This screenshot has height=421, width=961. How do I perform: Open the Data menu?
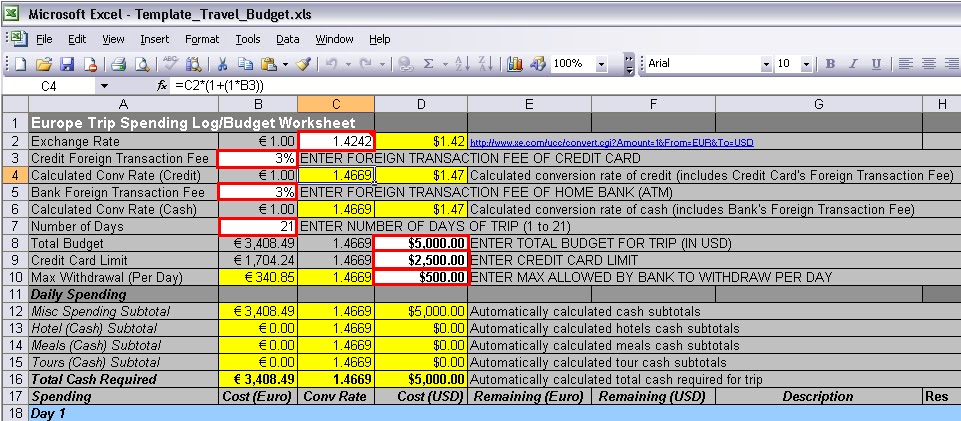coord(287,39)
